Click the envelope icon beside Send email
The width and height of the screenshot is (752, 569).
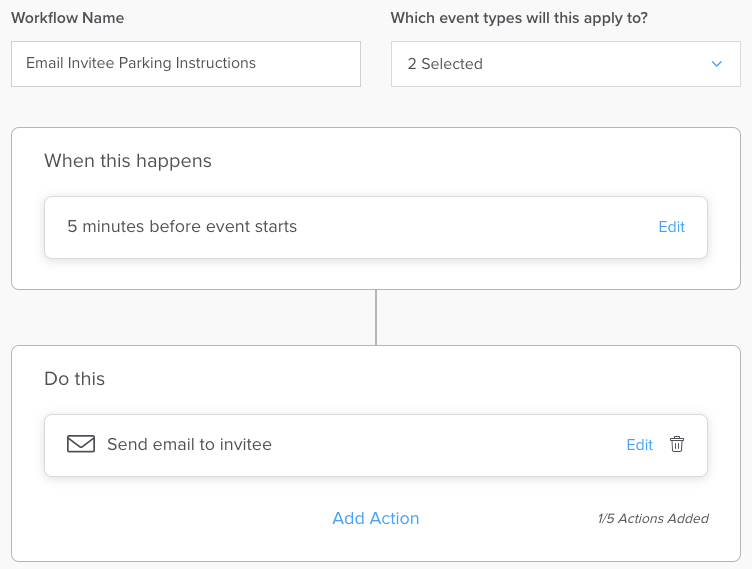(81, 444)
